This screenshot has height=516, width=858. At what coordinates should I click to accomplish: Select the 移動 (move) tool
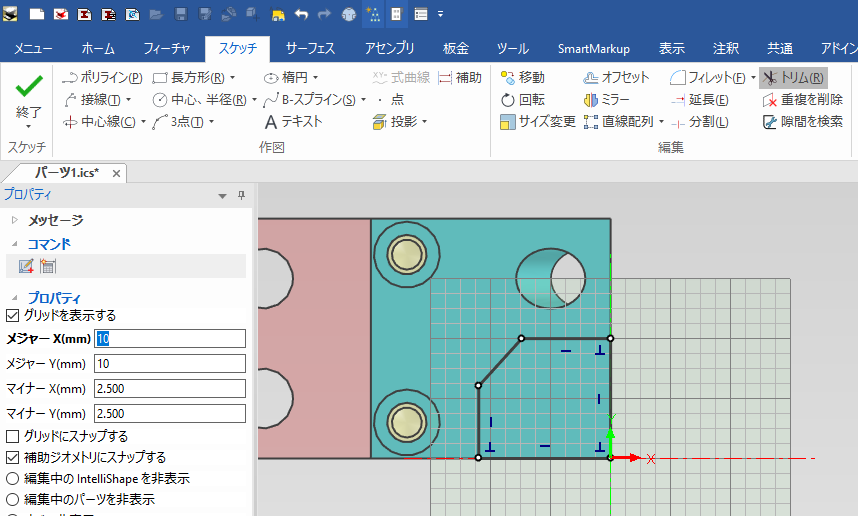pos(522,77)
